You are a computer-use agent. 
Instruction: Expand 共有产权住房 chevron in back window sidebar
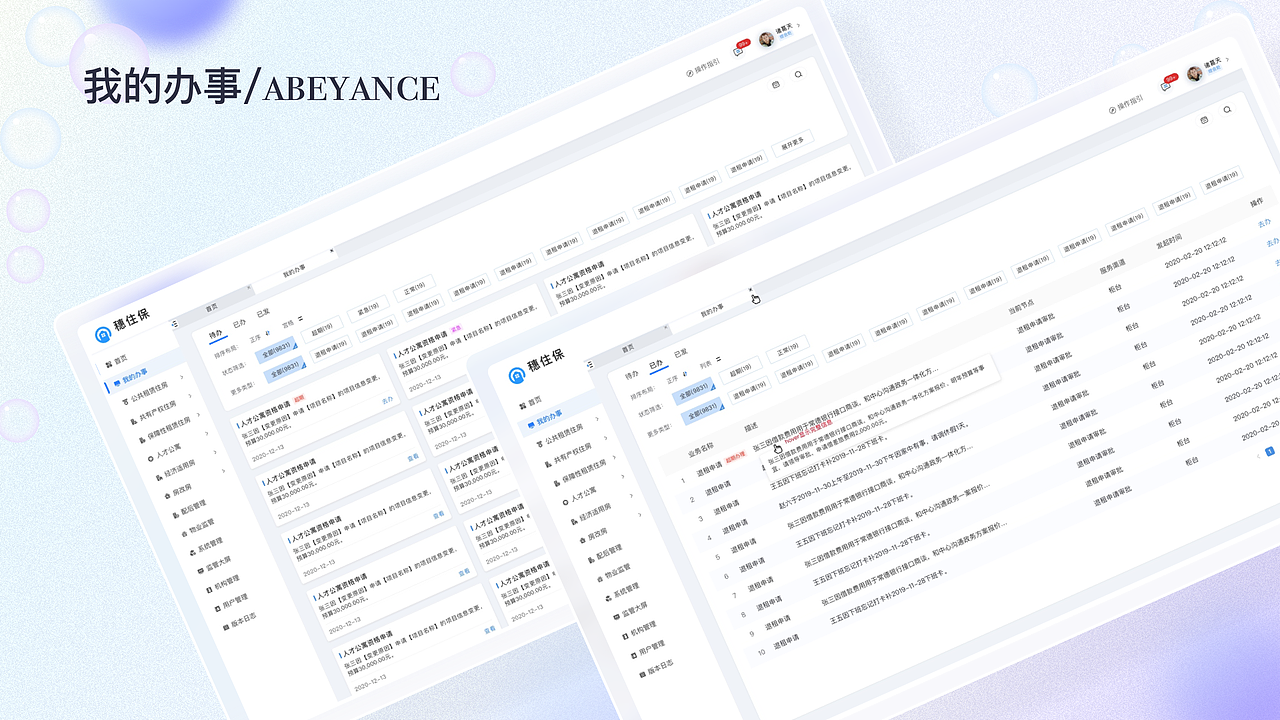(x=190, y=395)
